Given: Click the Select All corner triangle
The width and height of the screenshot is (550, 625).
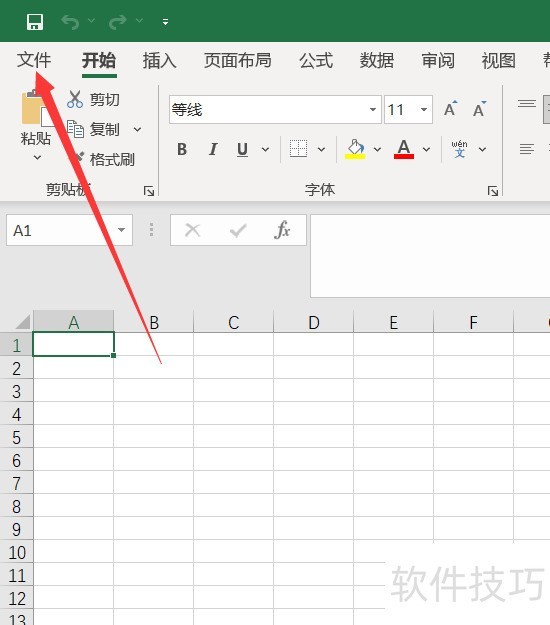Looking at the screenshot, I should point(22,322).
